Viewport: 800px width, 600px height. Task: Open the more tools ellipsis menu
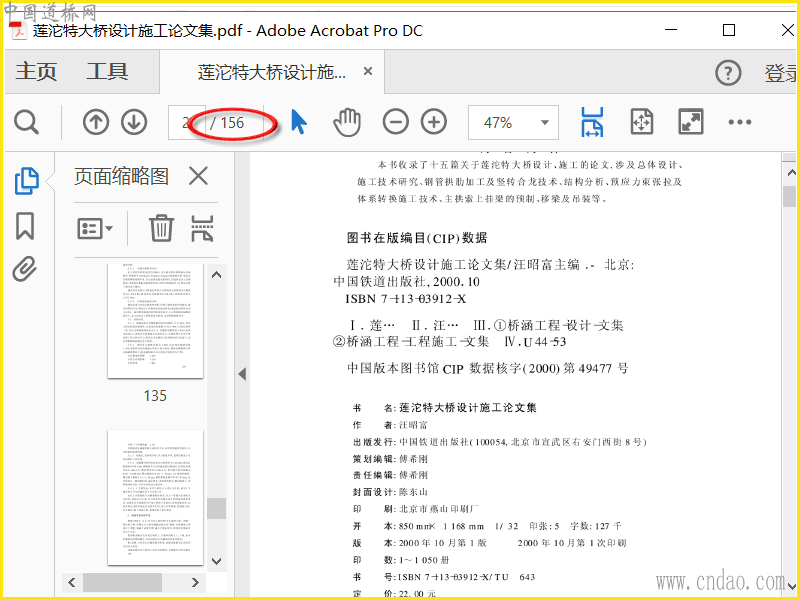pos(740,122)
